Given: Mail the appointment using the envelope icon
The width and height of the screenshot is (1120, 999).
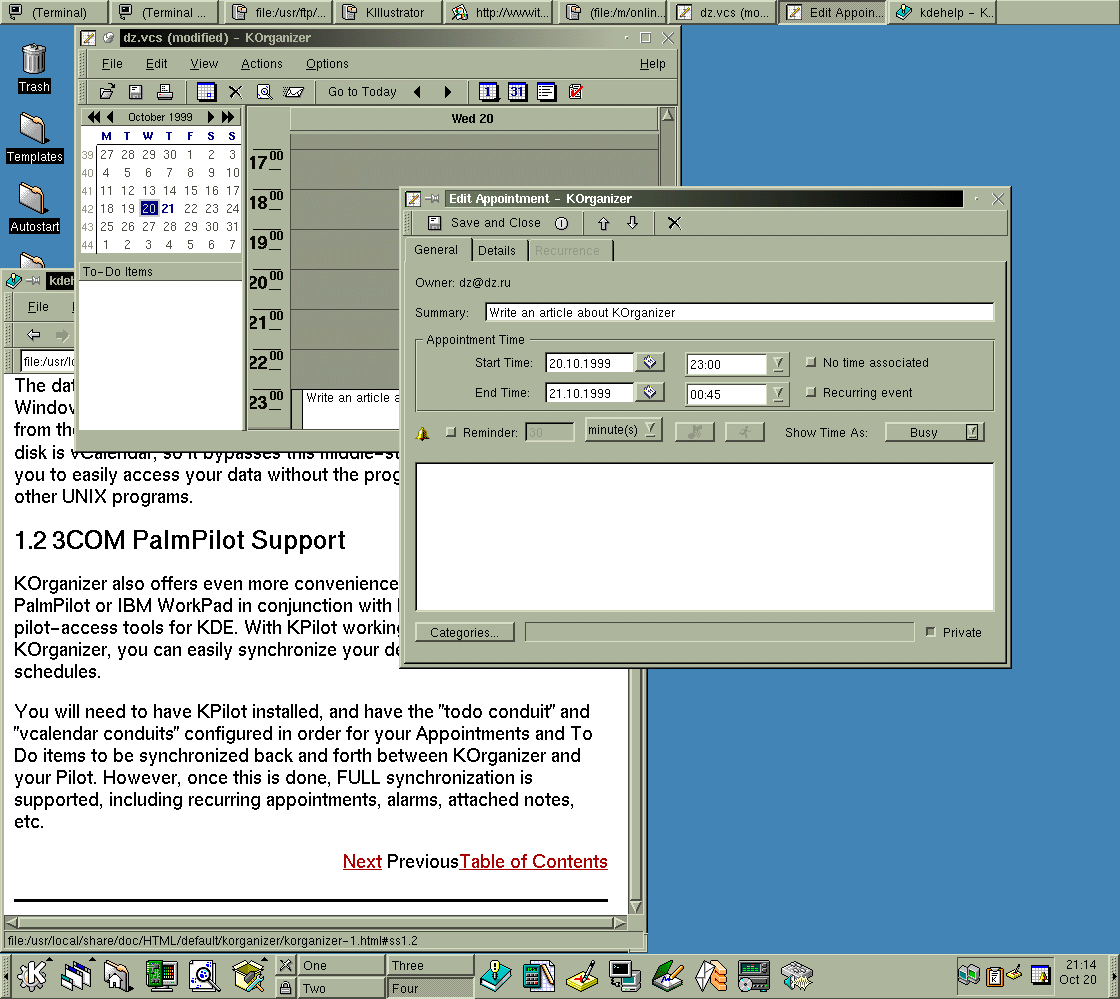Looking at the screenshot, I should point(294,91).
